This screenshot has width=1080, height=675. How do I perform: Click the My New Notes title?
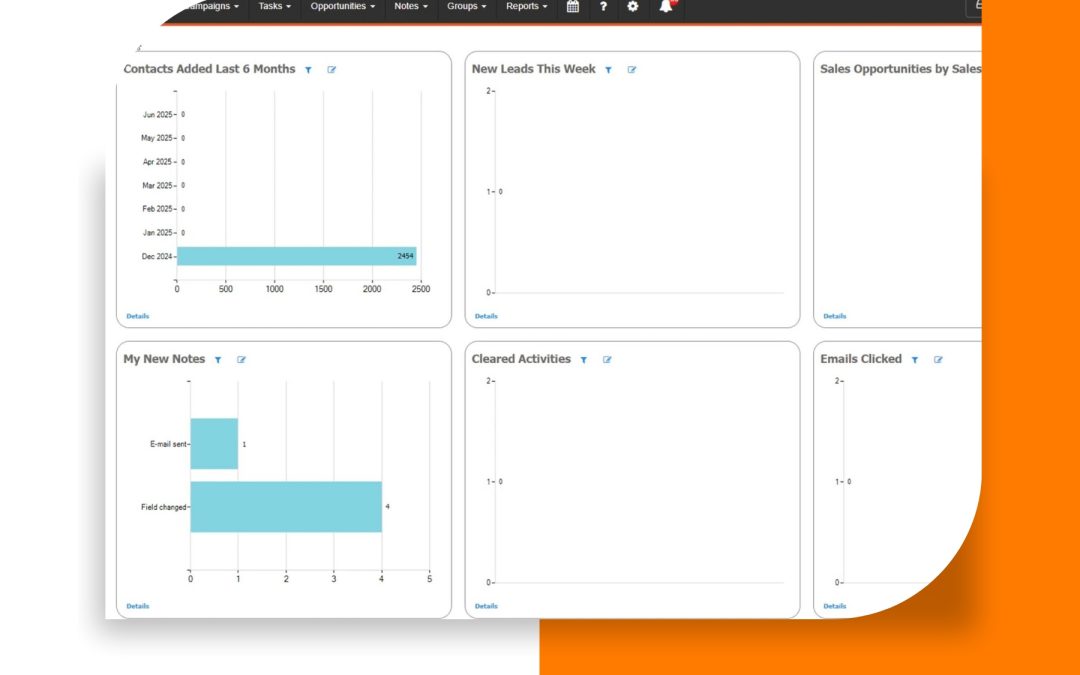tap(164, 359)
